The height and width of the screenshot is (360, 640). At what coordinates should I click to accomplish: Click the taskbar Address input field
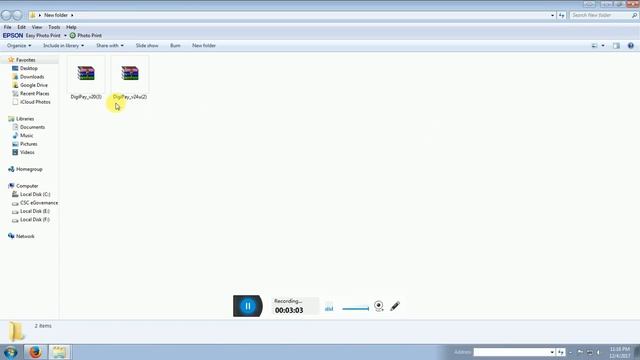(x=511, y=352)
